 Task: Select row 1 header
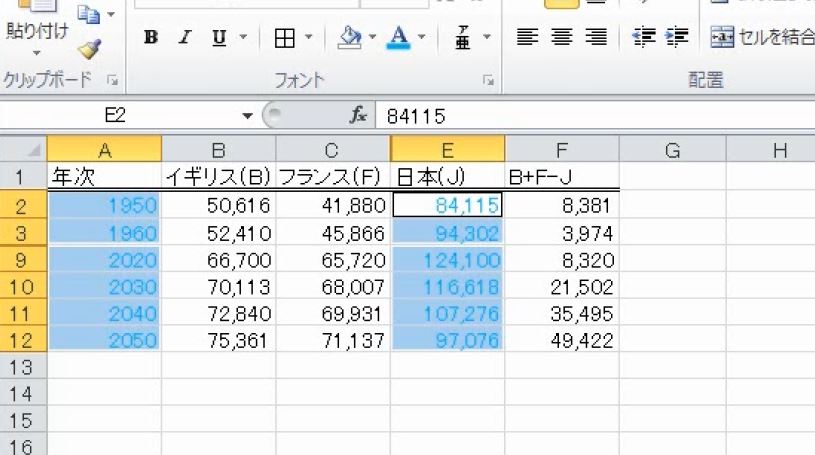pos(23,177)
